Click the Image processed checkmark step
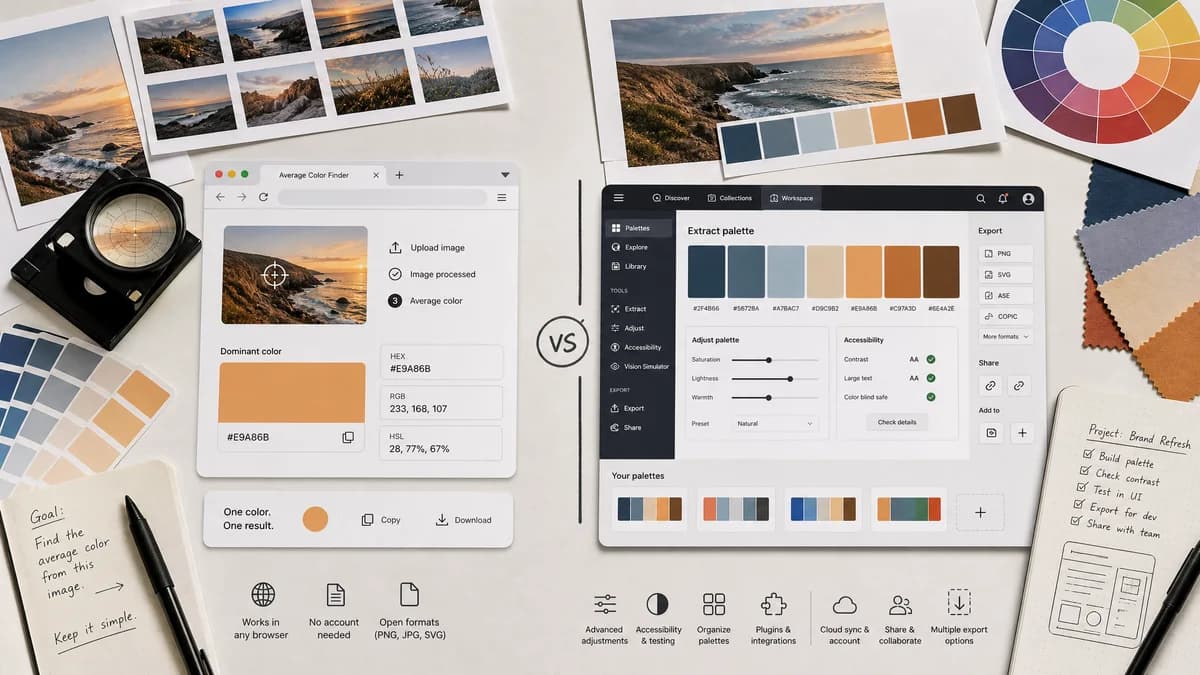This screenshot has width=1200, height=675. click(395, 274)
